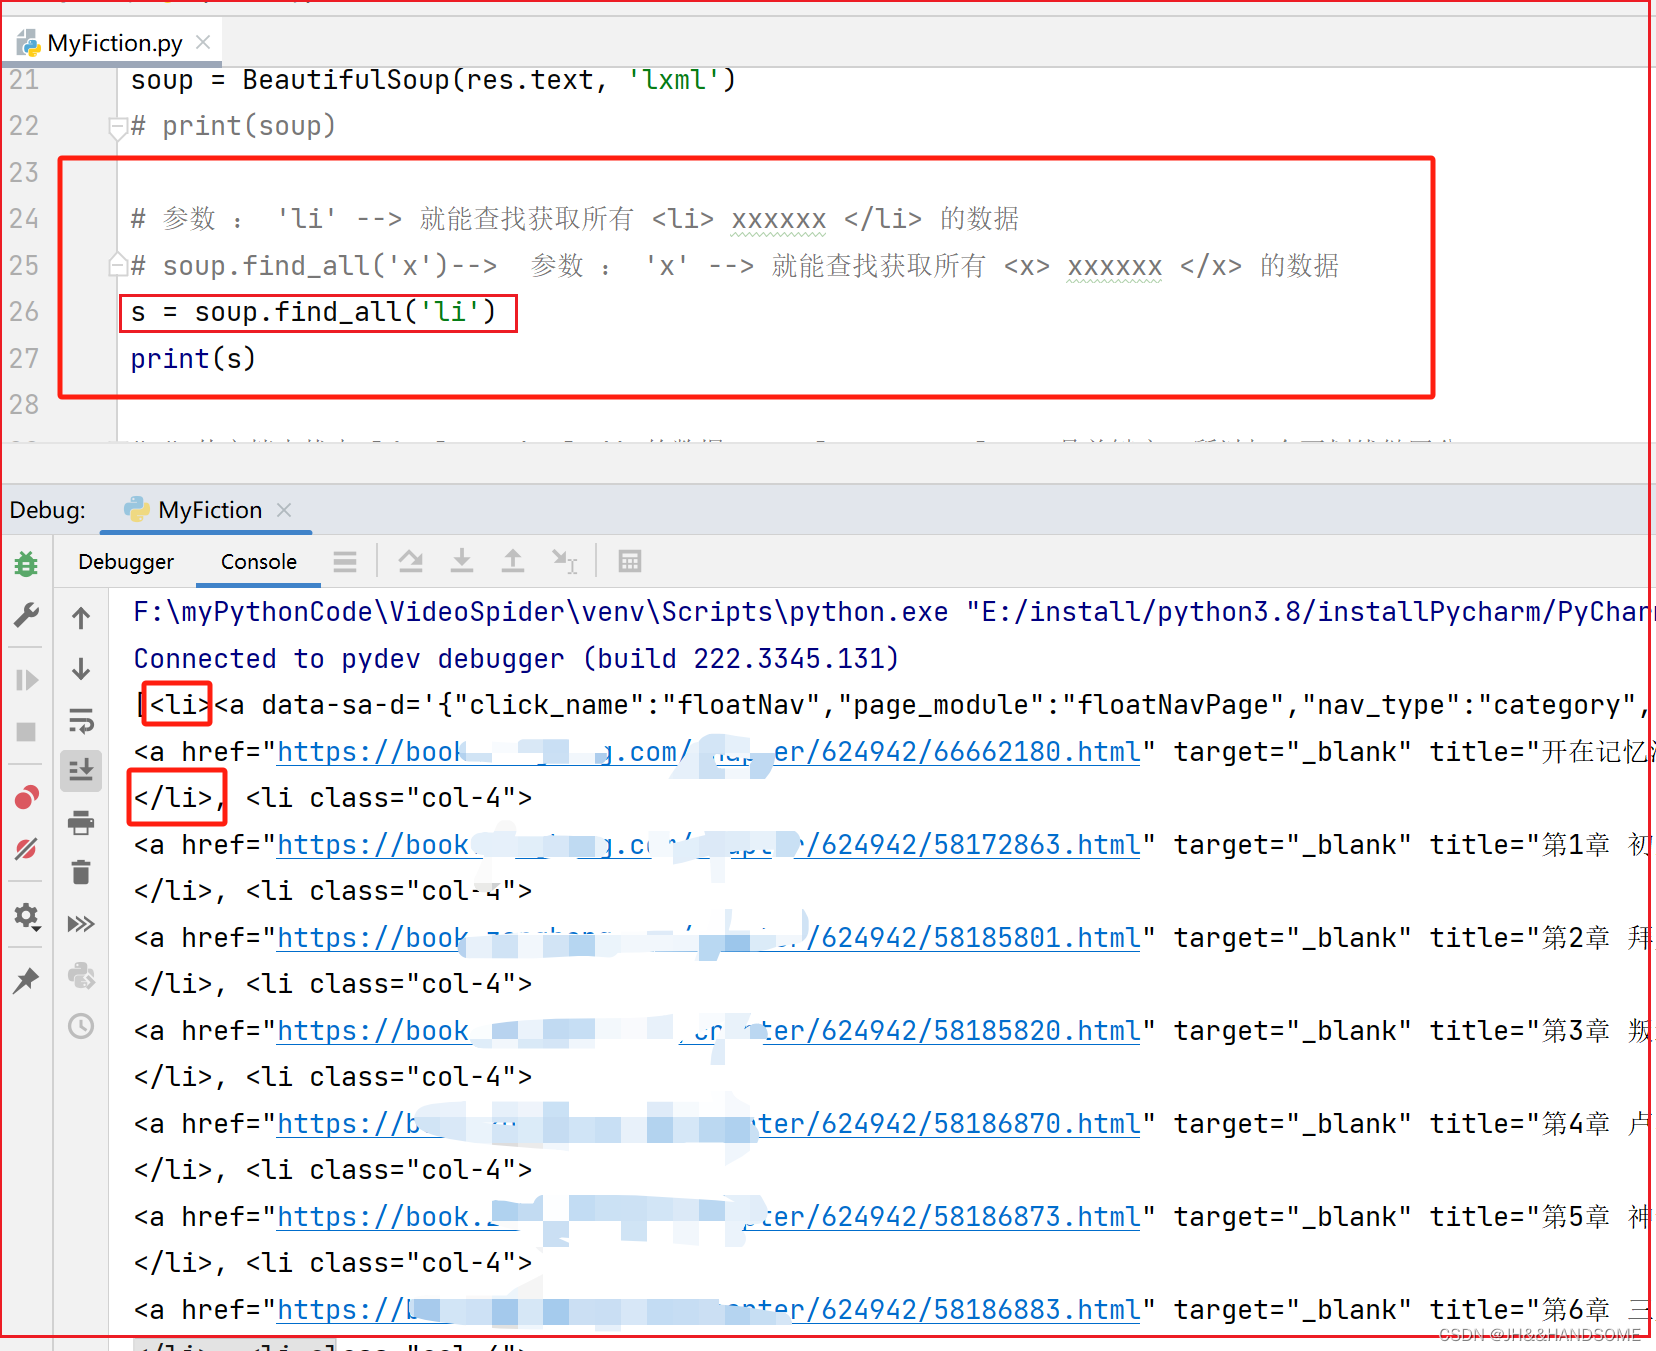The width and height of the screenshot is (1656, 1351).
Task: Select the MyFiction.py editor tab
Action: pos(113,43)
